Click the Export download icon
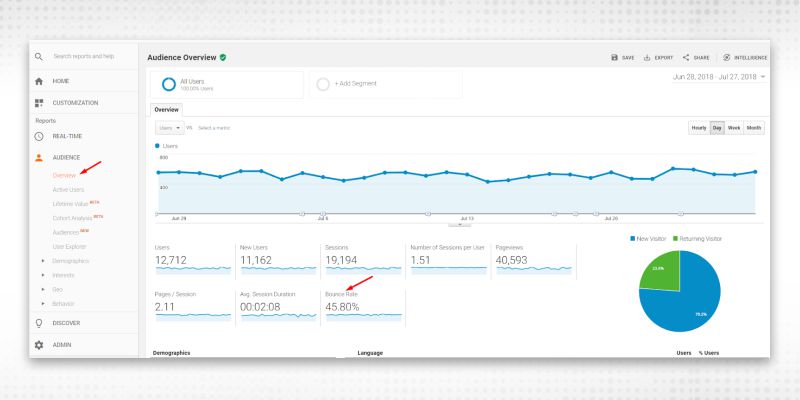The width and height of the screenshot is (800, 400). [x=647, y=58]
